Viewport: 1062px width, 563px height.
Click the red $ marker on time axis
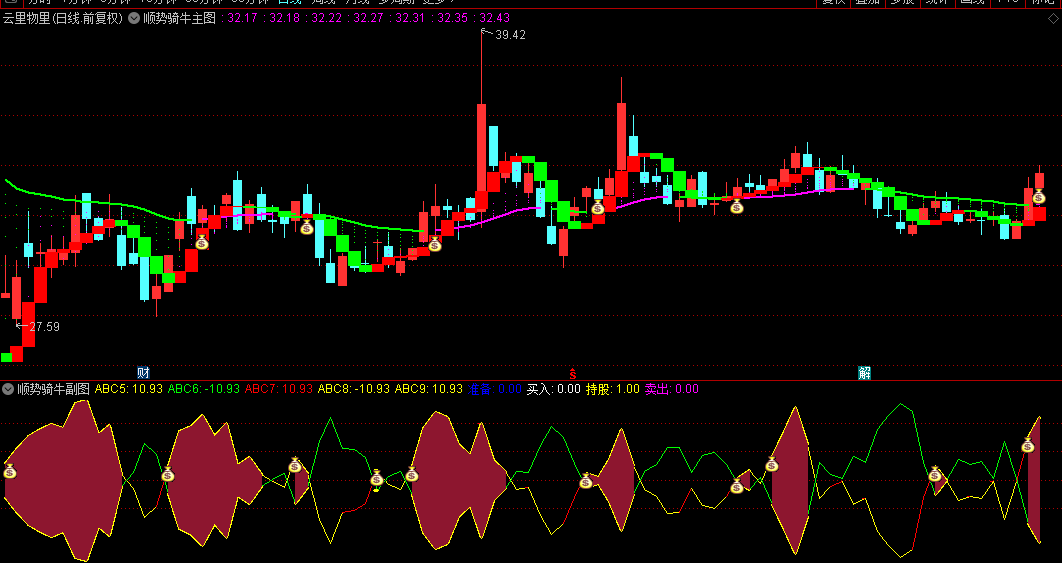point(572,372)
